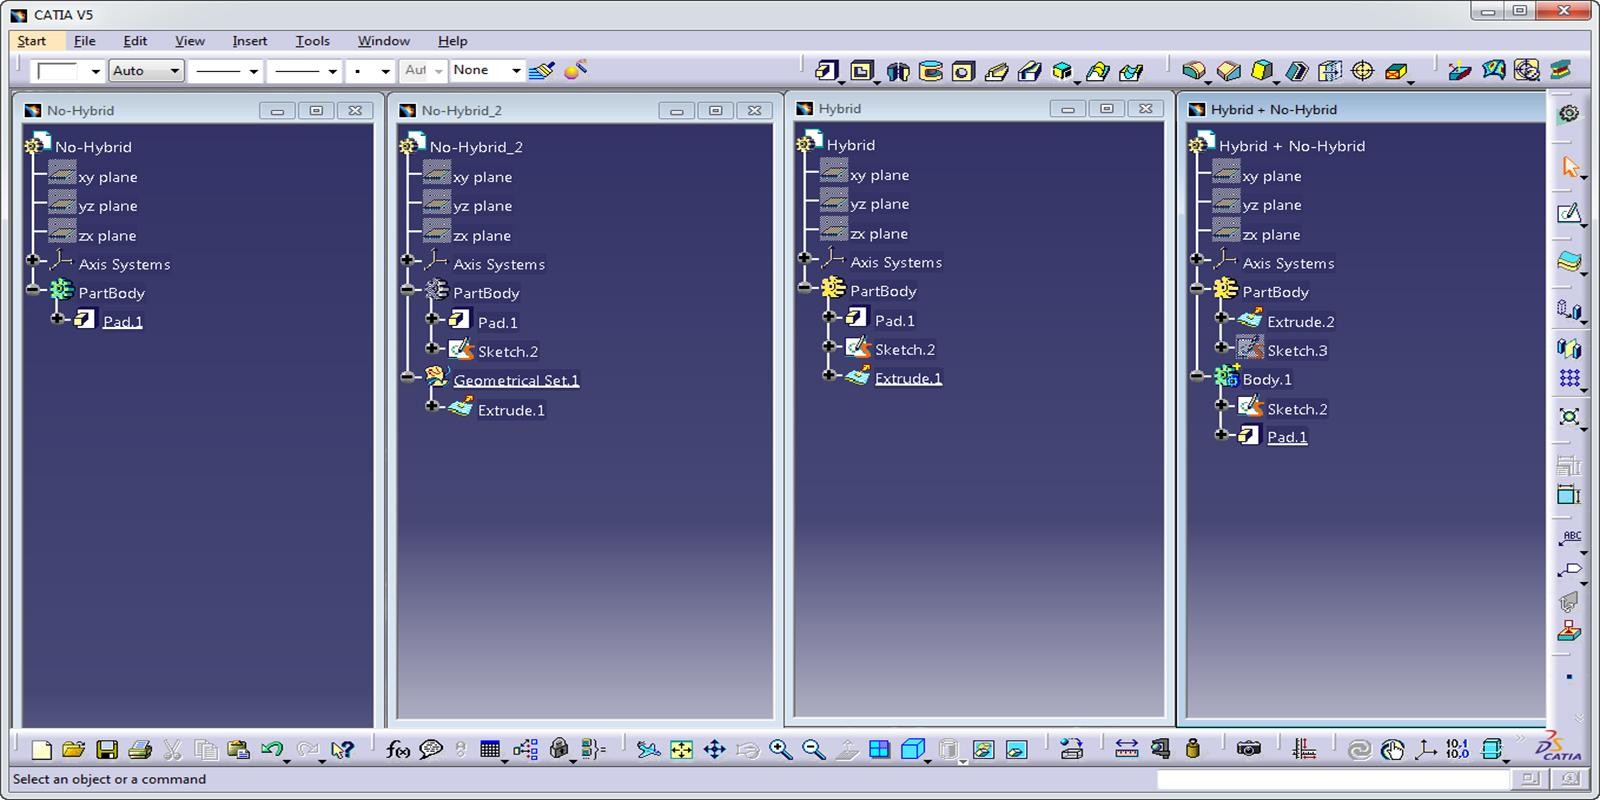Screen dimensions: 1600x800
Task: Open the Measure Between tool
Action: (x=1126, y=749)
